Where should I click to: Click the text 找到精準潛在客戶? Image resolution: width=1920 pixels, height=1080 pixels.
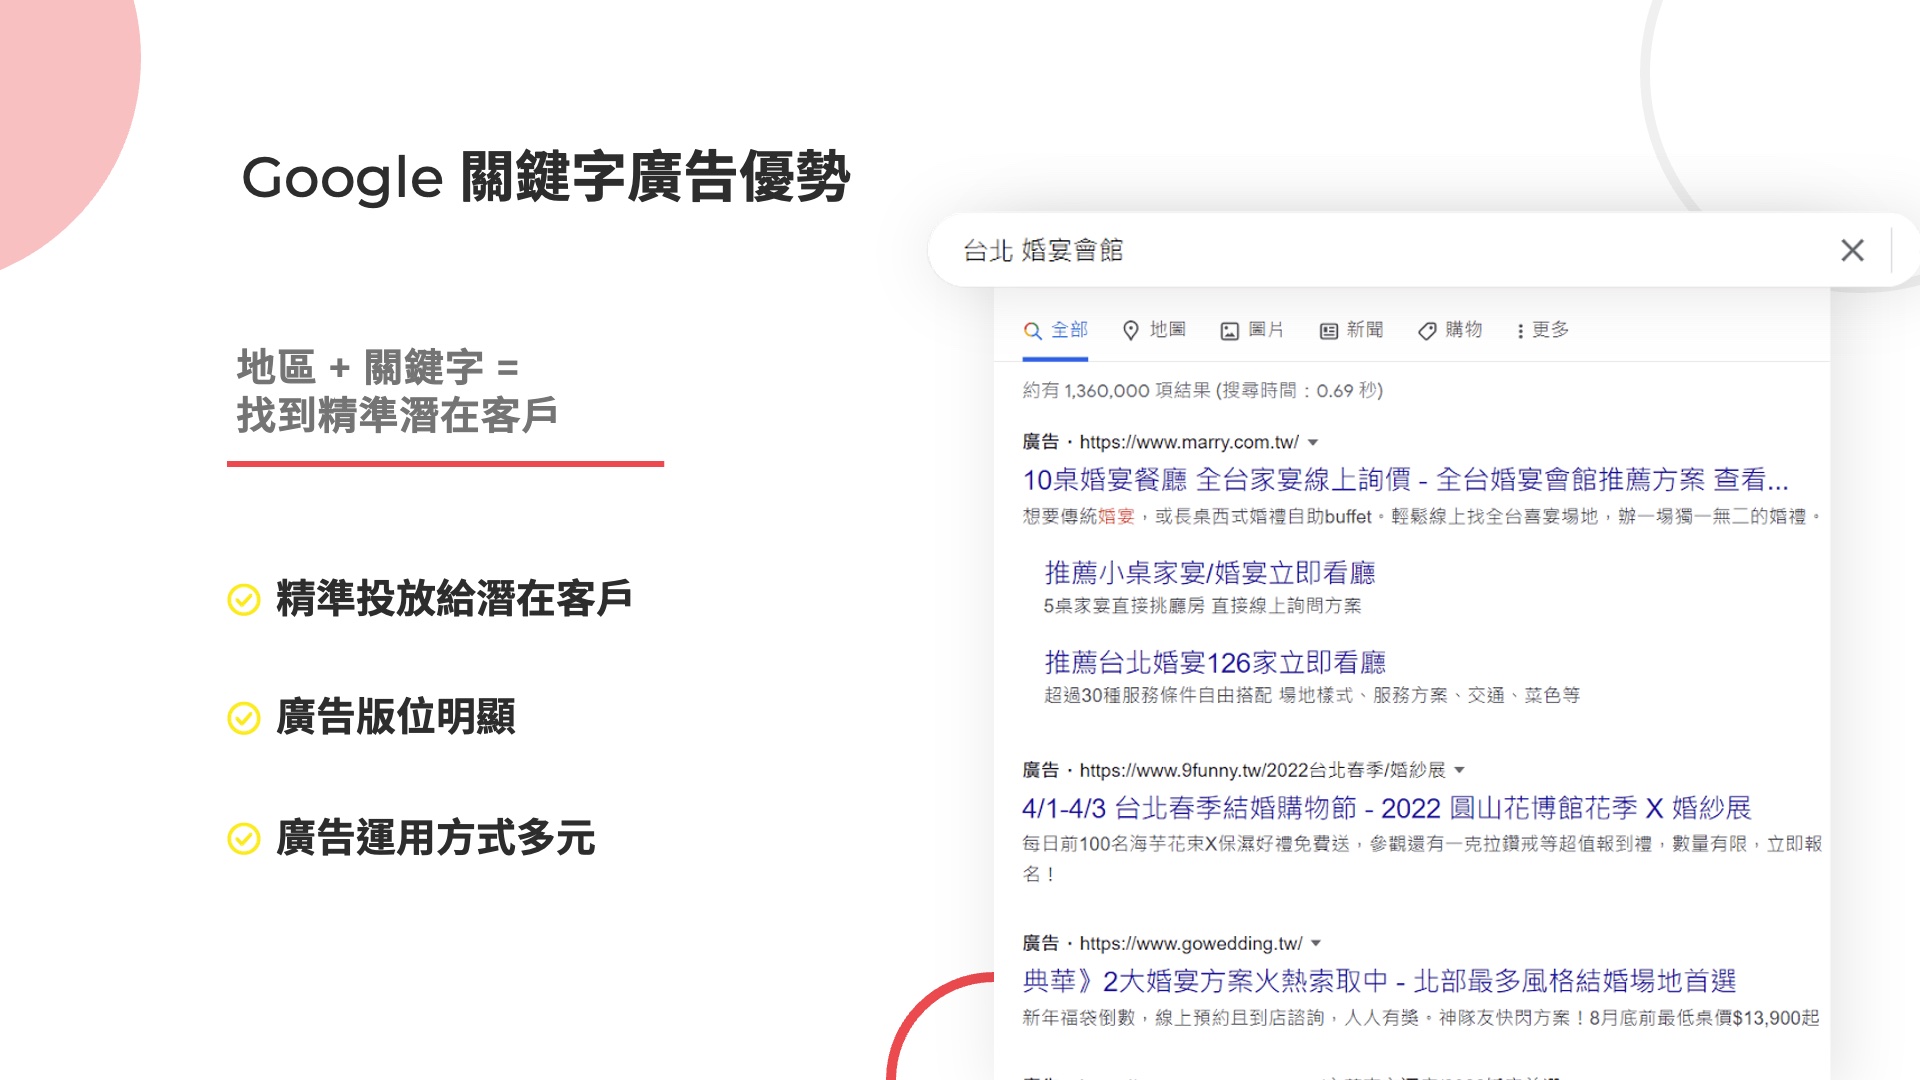click(397, 415)
